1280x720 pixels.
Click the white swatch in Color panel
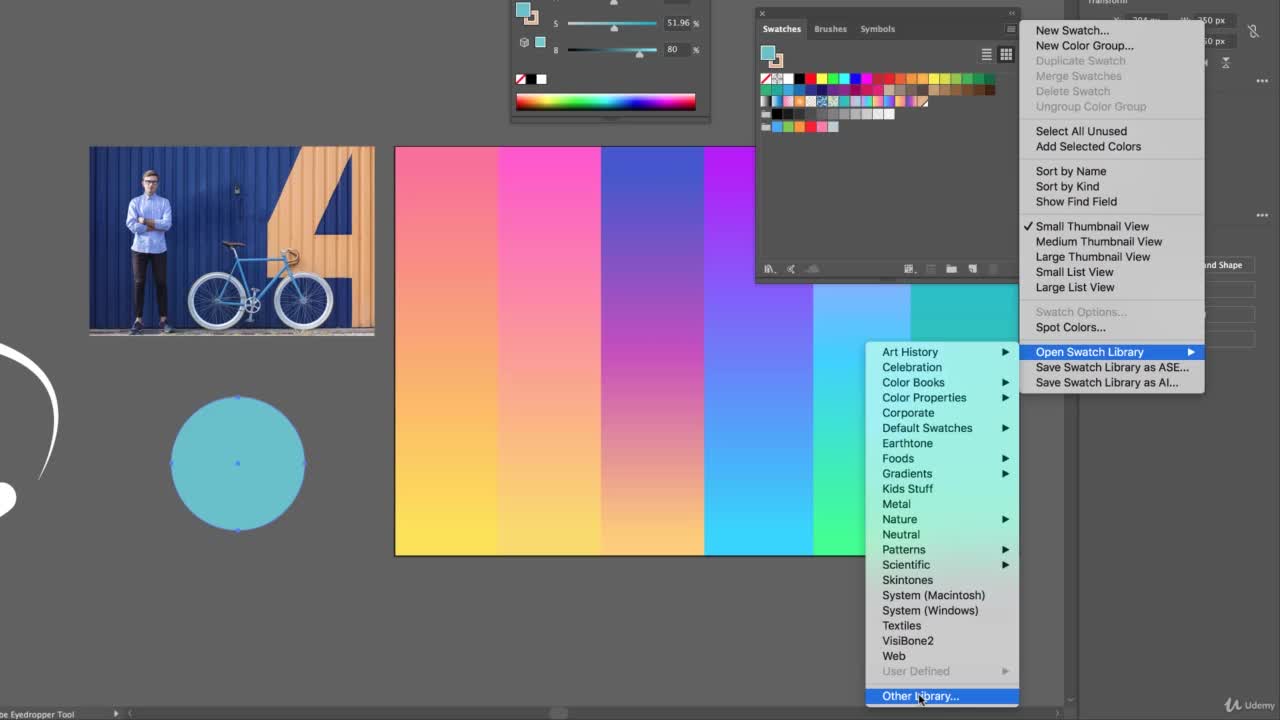pyautogui.click(x=542, y=79)
